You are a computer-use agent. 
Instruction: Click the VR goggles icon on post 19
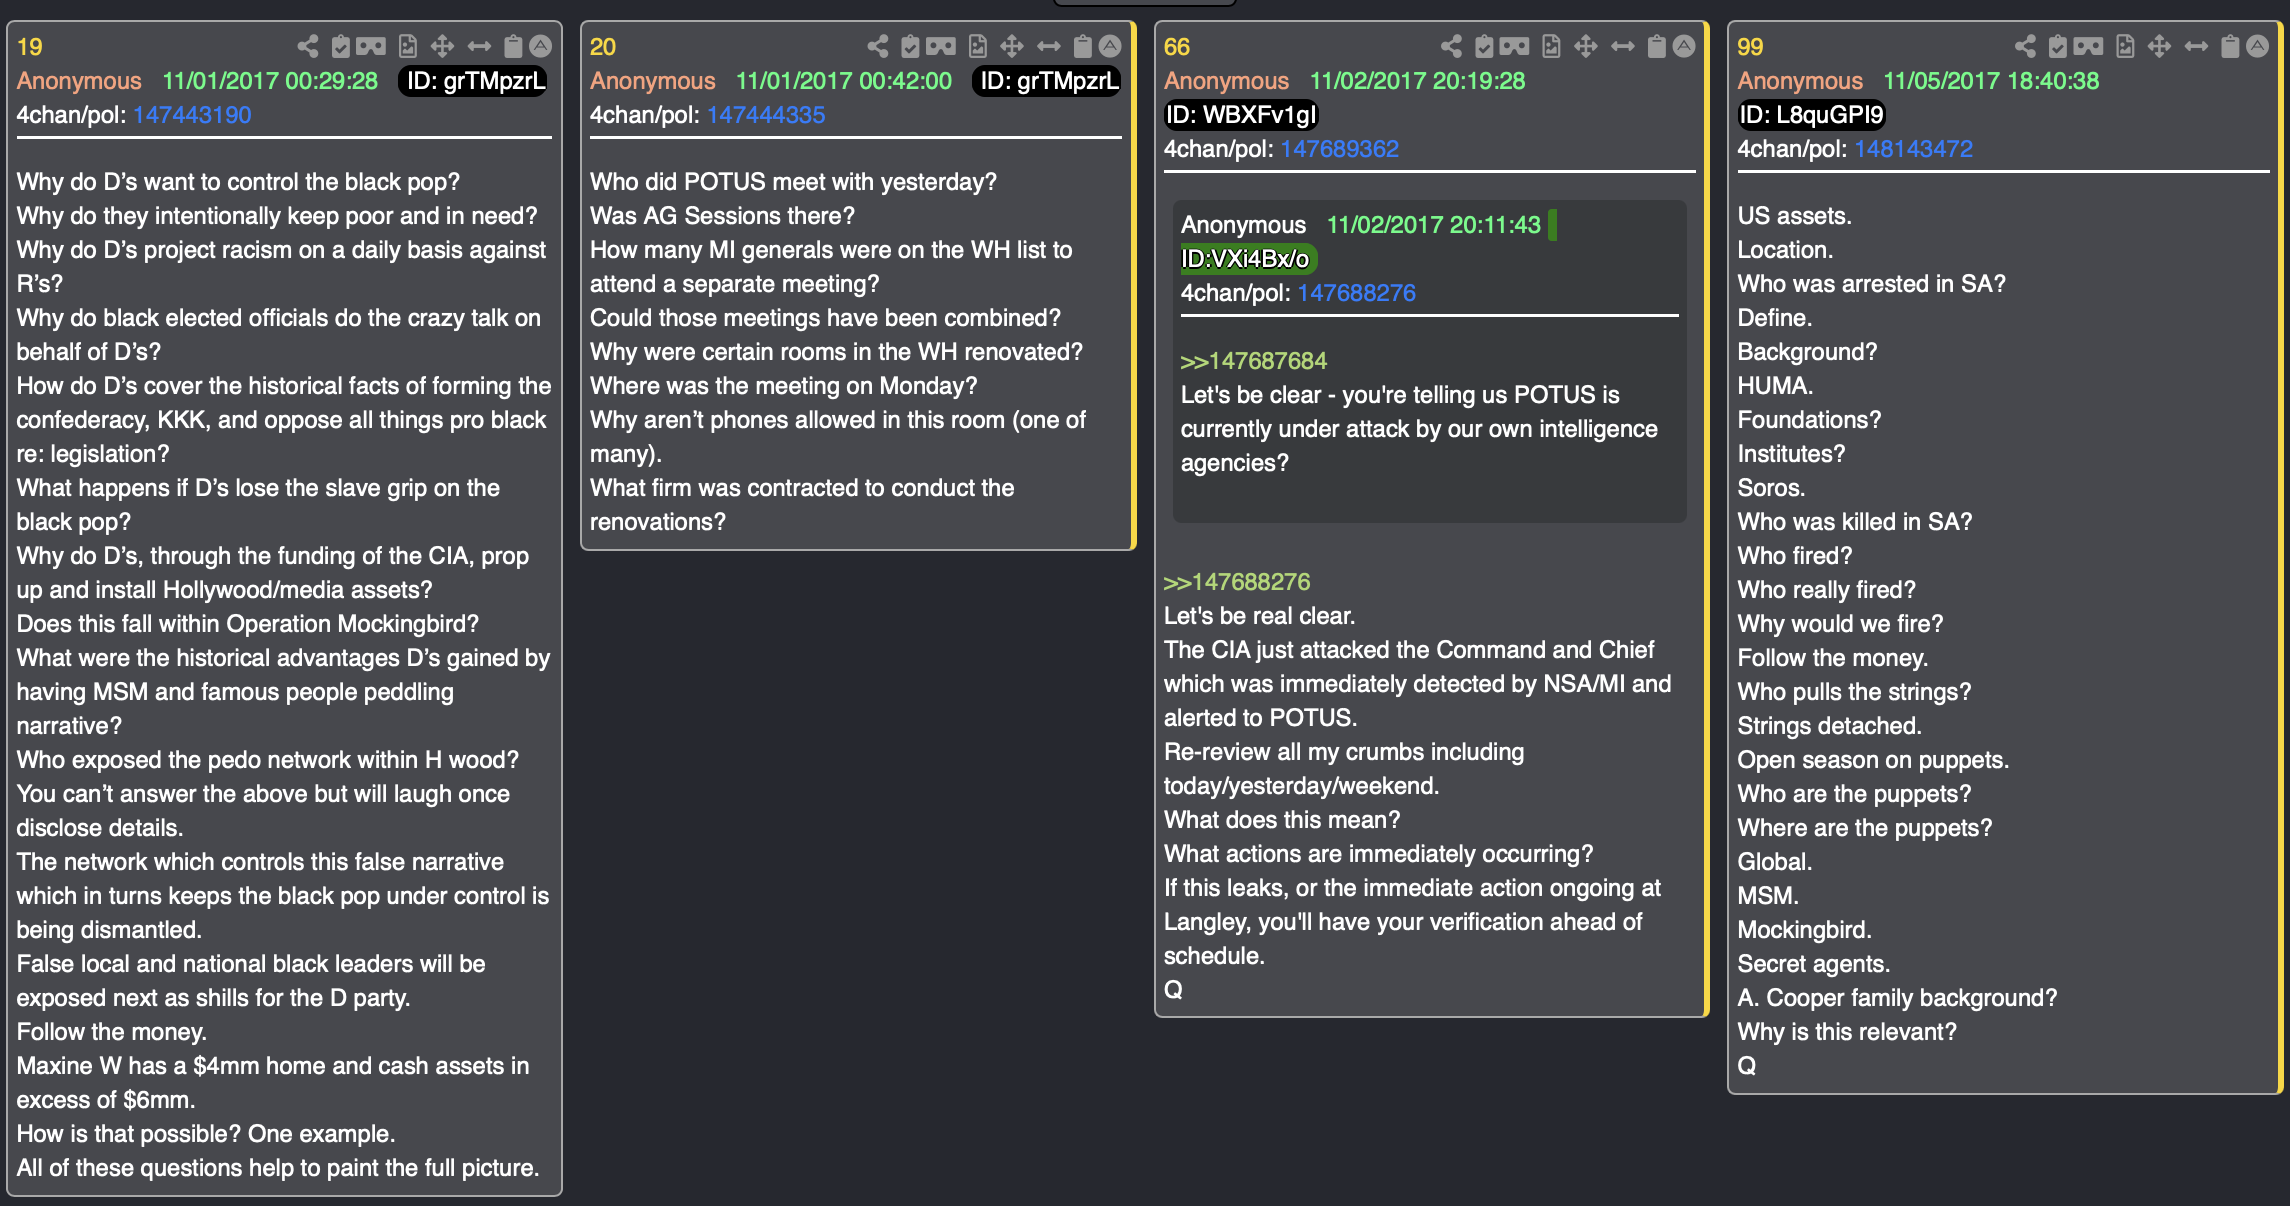click(371, 46)
